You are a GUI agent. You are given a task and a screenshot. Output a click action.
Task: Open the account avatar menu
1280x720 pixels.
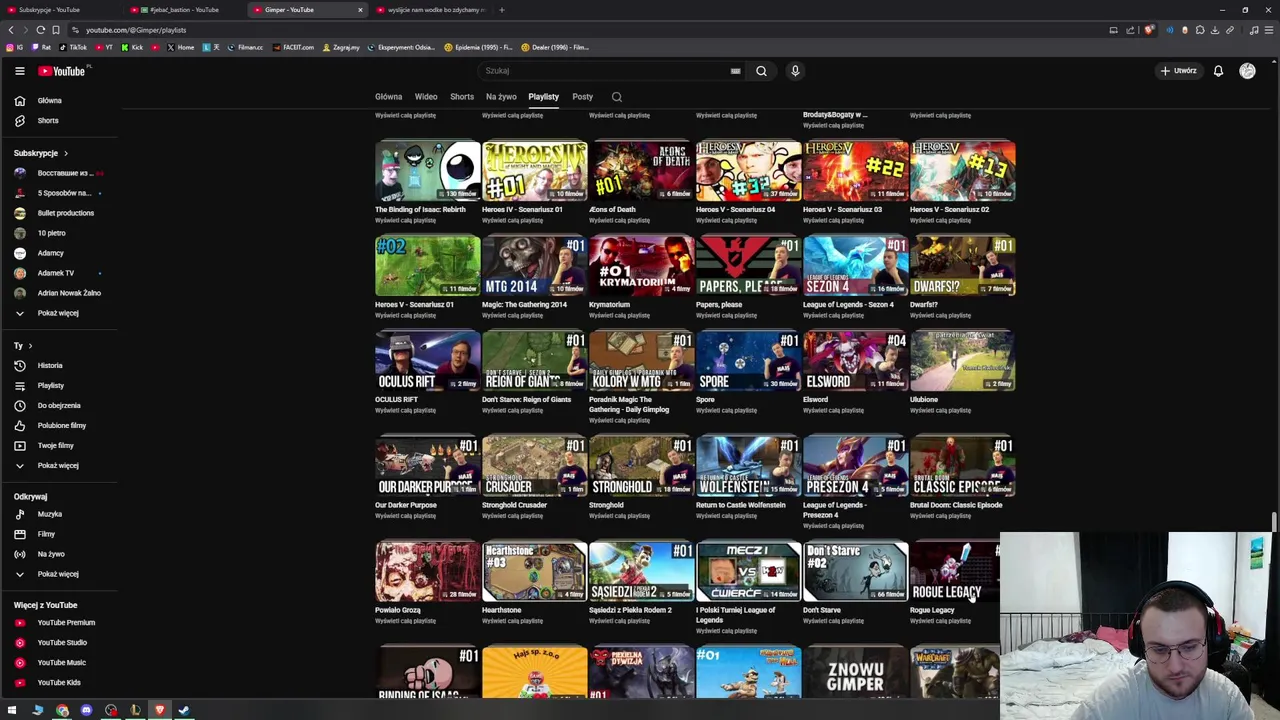point(1247,71)
